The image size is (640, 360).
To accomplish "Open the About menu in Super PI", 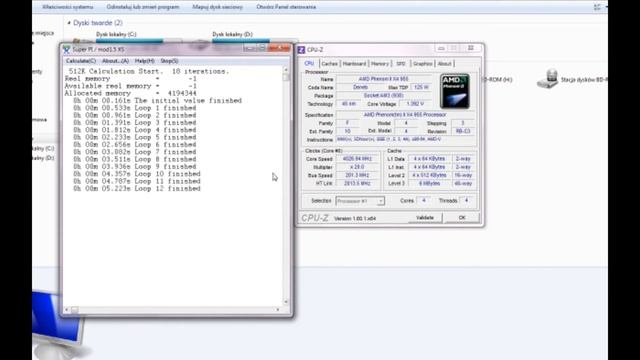I will [x=115, y=61].
